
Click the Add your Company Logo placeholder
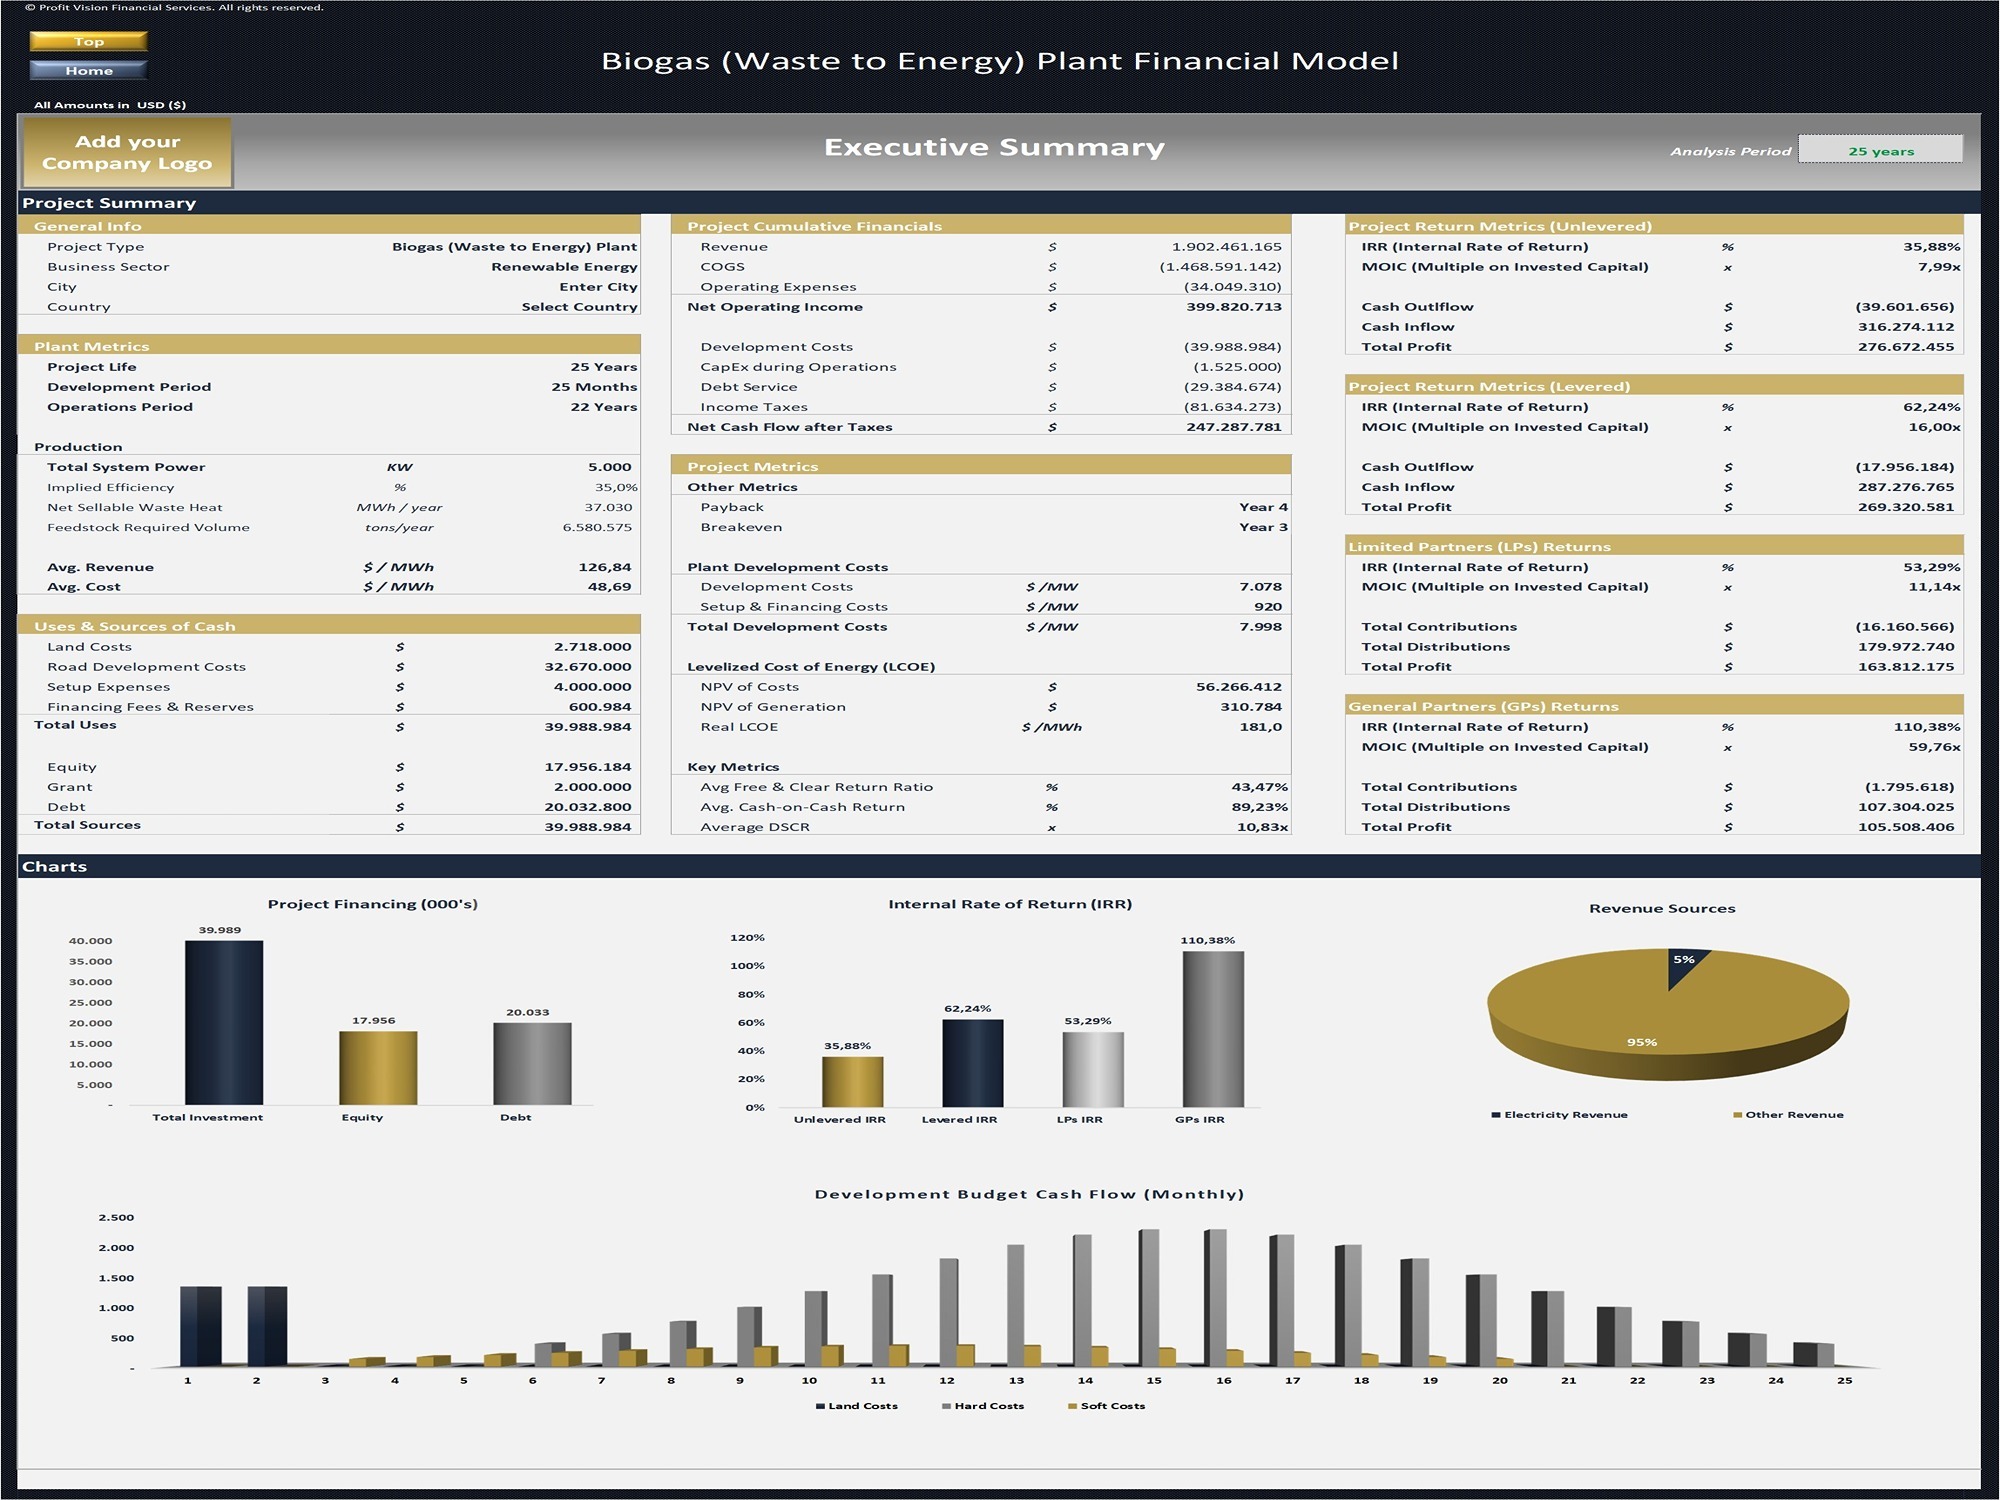(126, 152)
